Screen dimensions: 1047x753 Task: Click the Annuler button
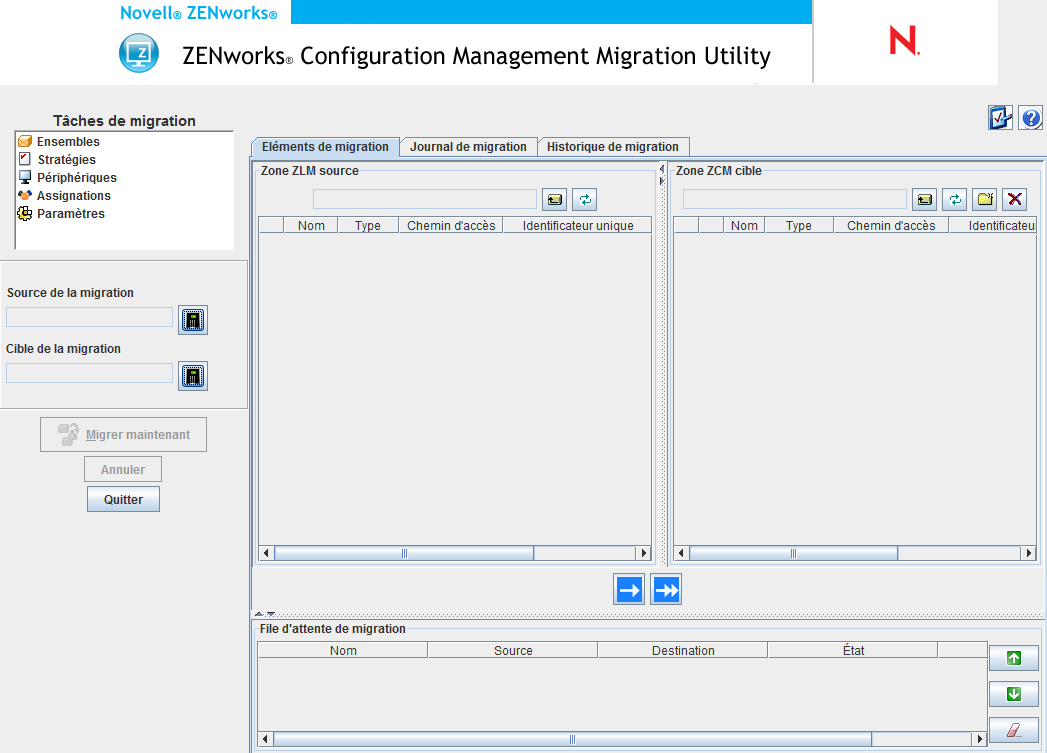click(x=122, y=468)
